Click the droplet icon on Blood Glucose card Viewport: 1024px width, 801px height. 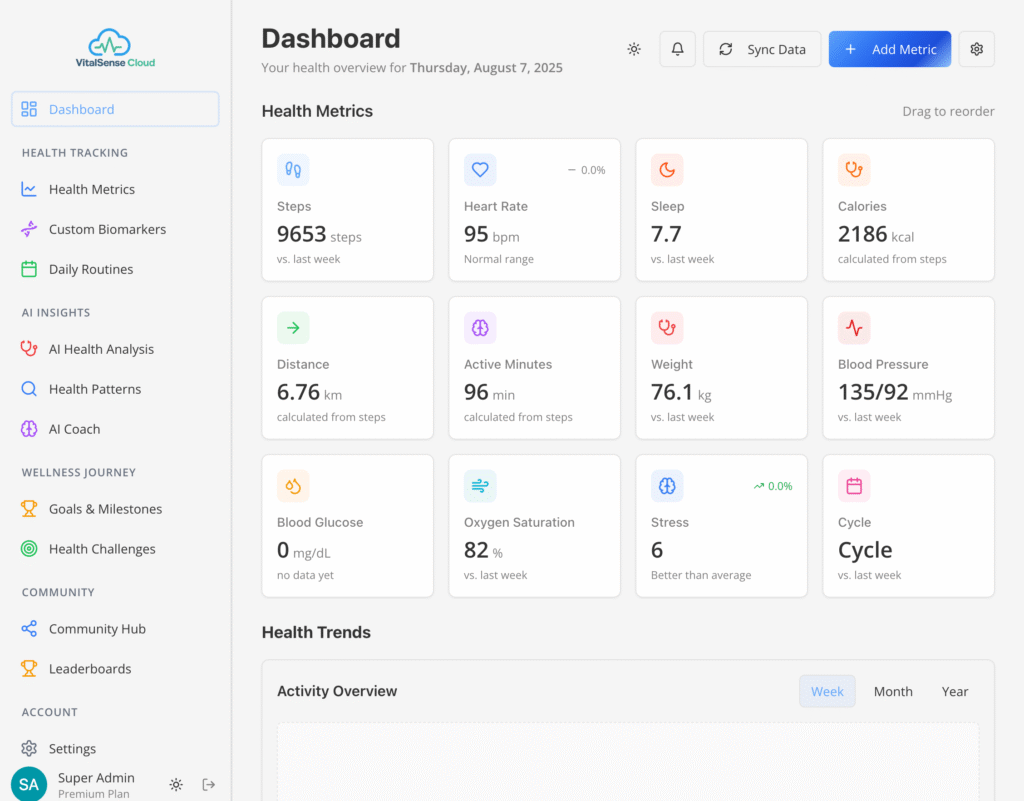click(293, 486)
